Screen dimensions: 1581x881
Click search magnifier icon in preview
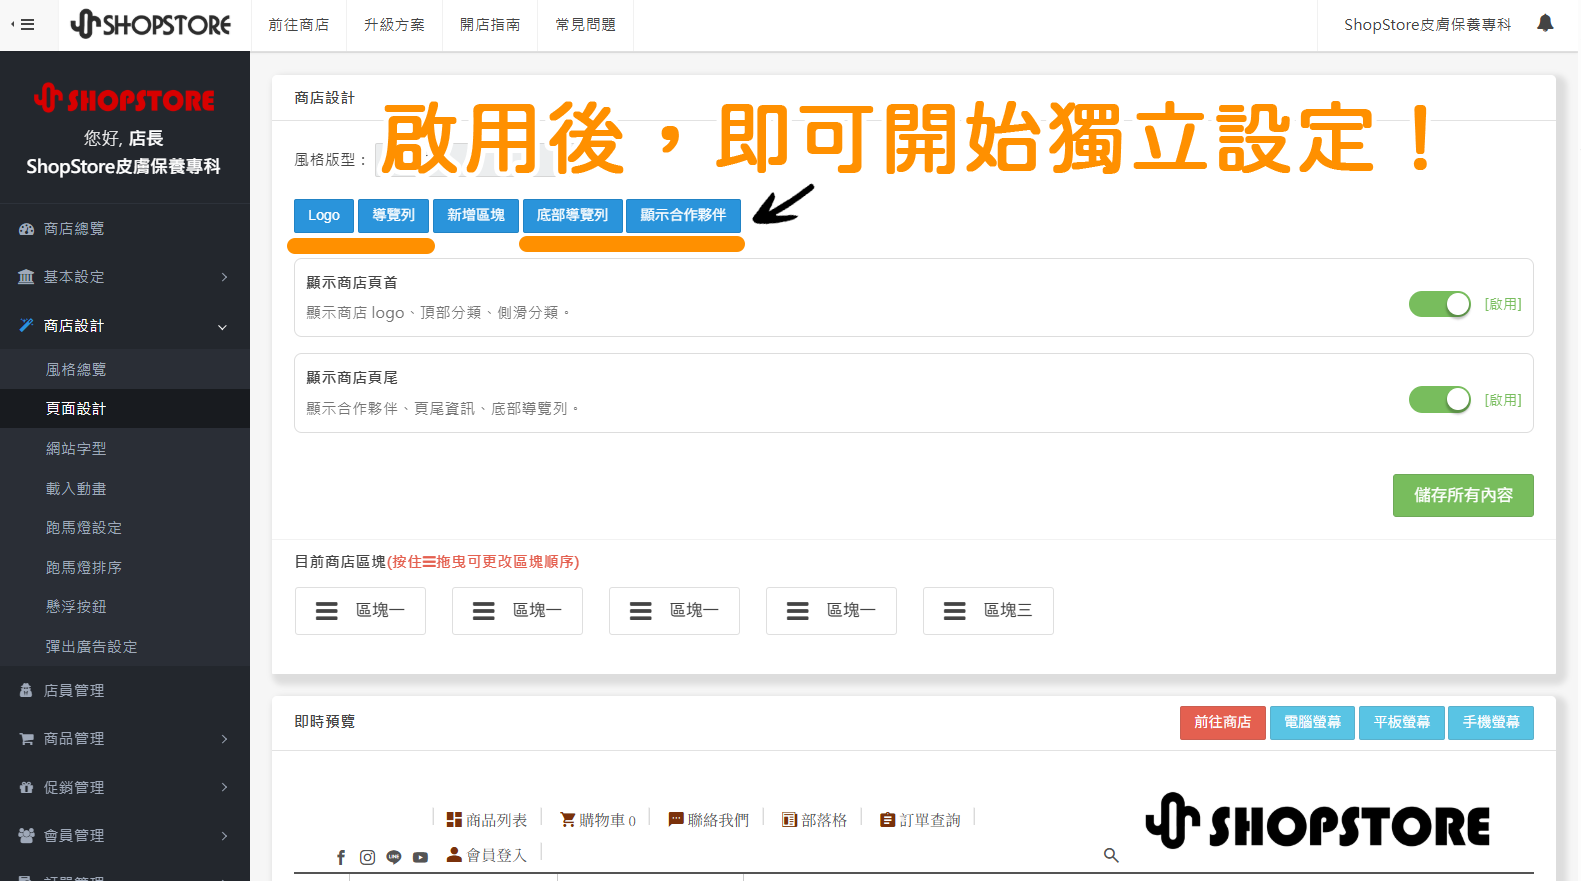click(x=1111, y=855)
